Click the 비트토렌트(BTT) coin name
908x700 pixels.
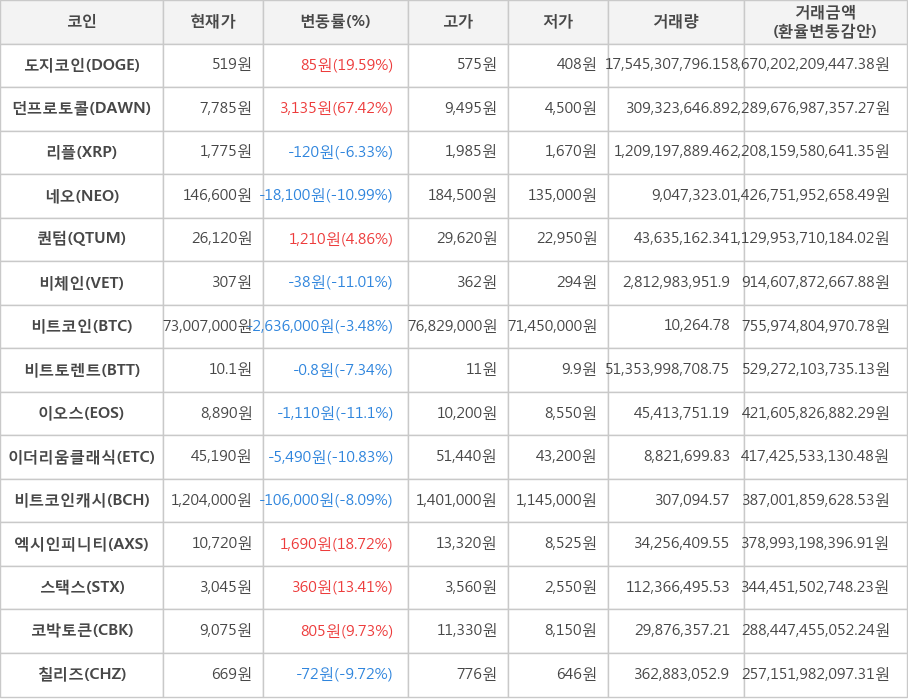point(82,369)
